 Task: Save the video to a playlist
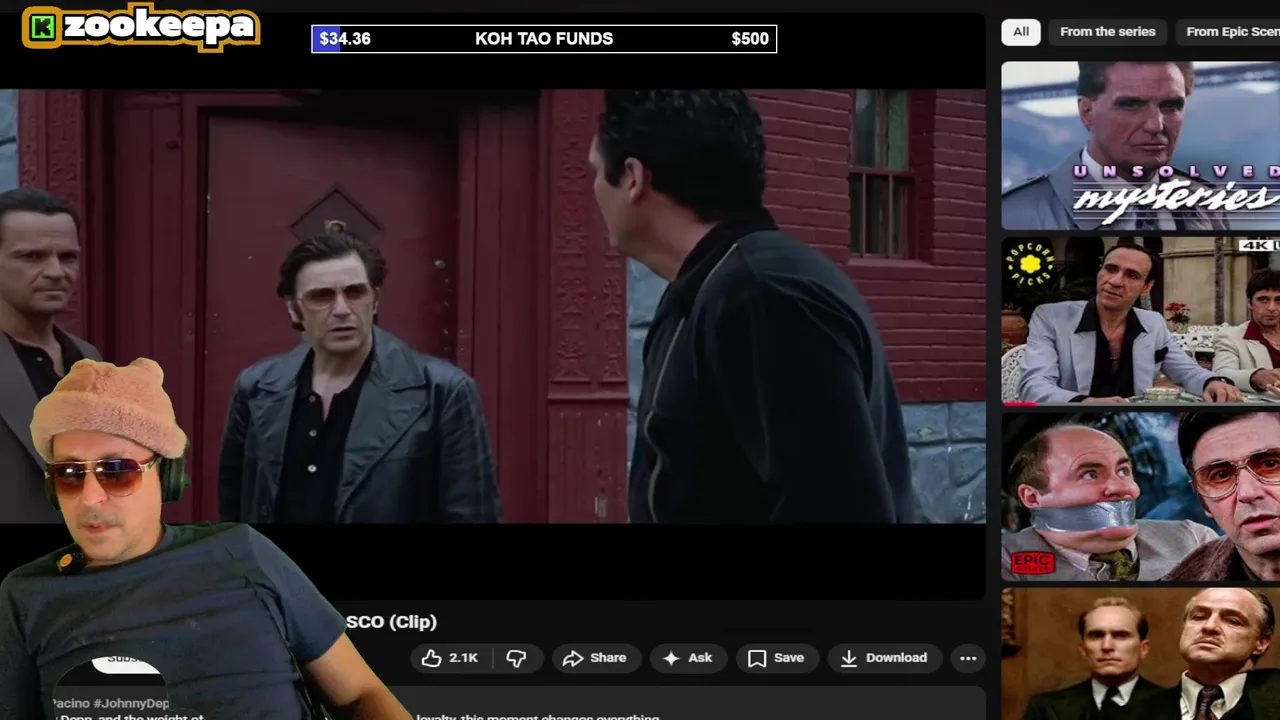coord(776,658)
